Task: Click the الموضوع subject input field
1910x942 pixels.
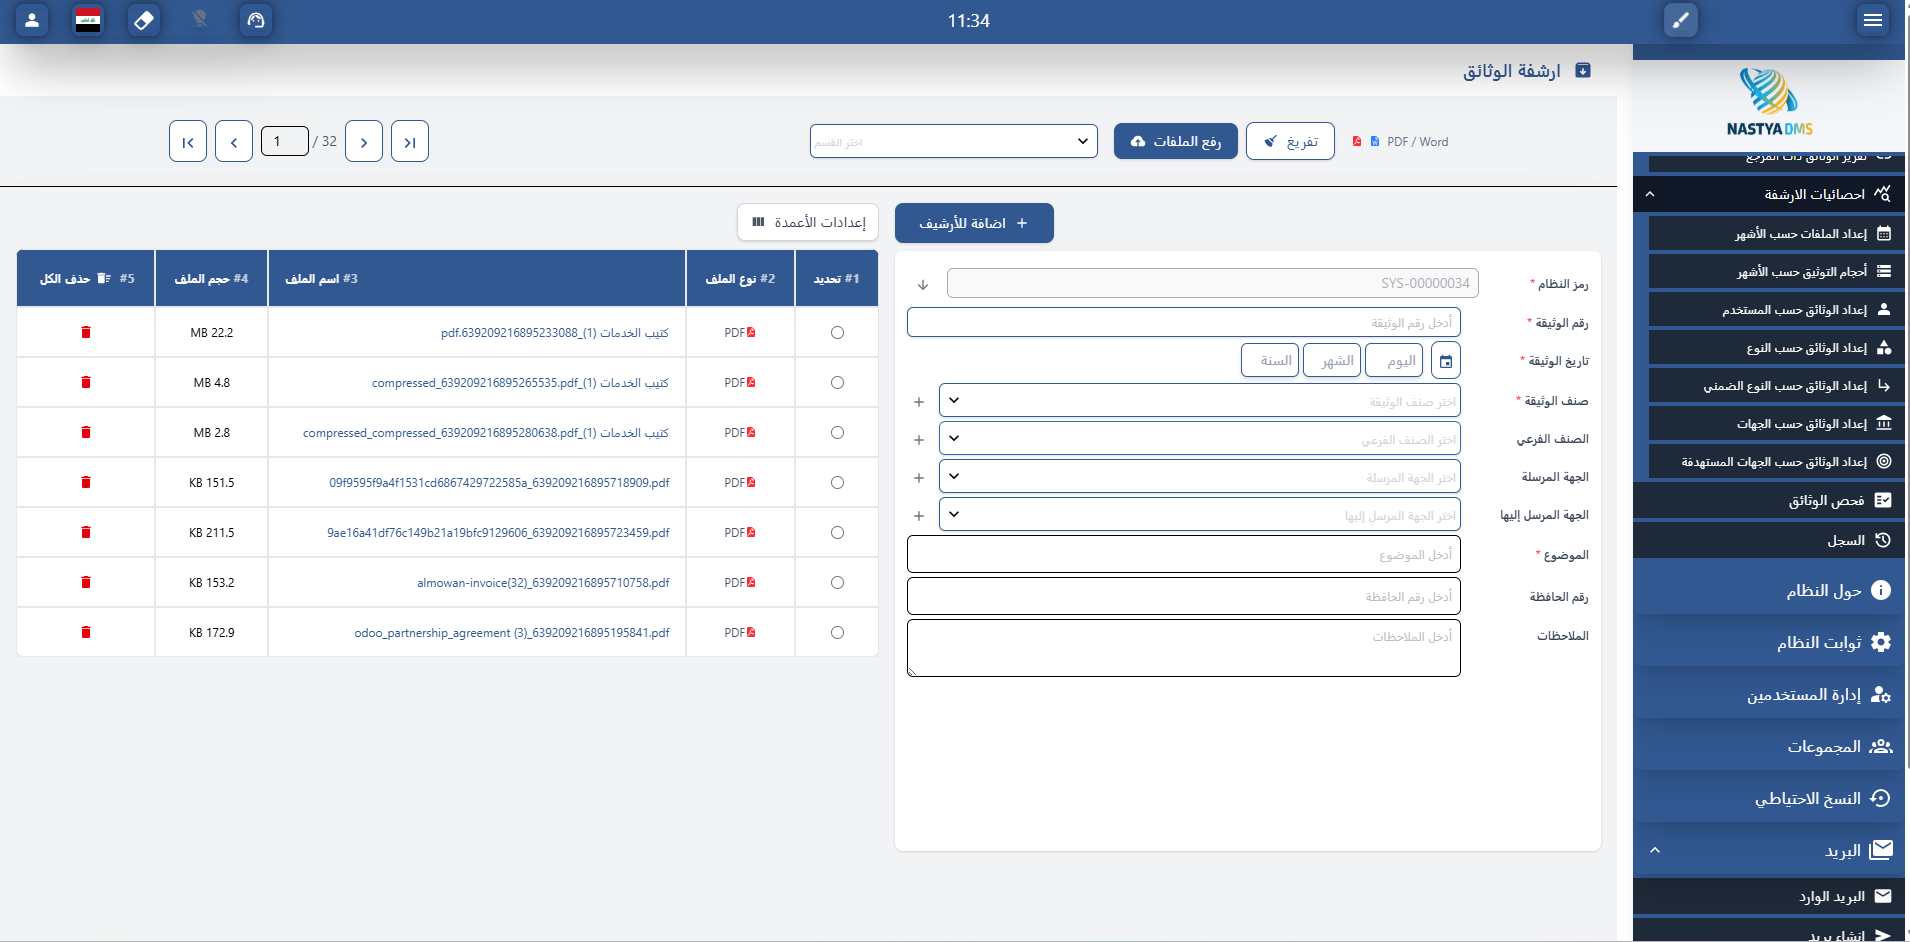Action: click(x=1184, y=554)
